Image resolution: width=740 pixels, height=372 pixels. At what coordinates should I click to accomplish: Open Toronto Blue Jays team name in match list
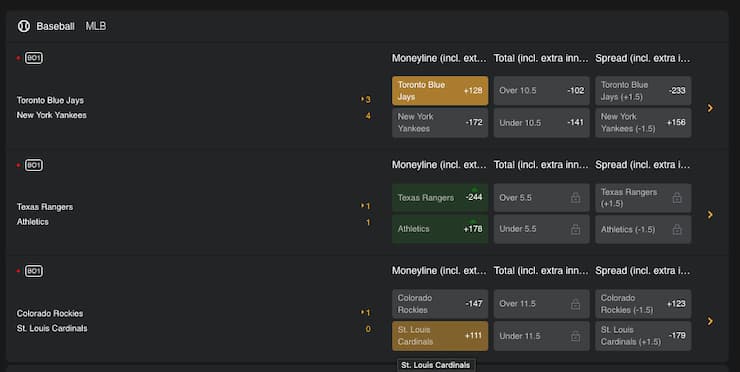click(x=50, y=100)
